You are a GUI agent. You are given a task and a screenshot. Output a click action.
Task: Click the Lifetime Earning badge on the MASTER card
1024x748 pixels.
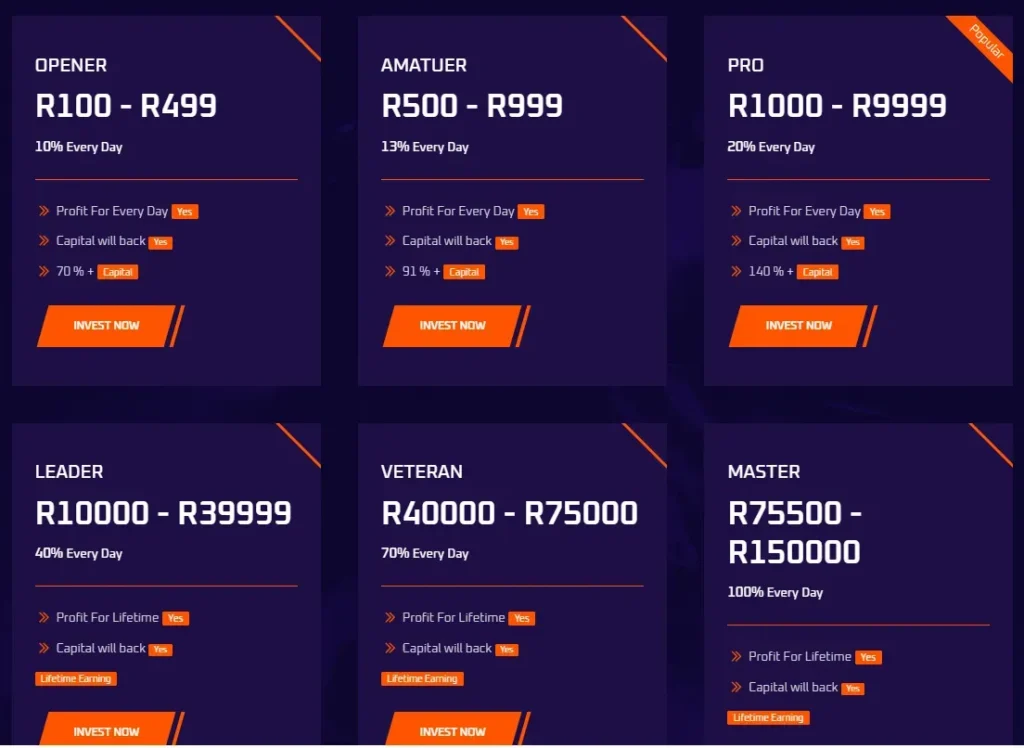(768, 716)
